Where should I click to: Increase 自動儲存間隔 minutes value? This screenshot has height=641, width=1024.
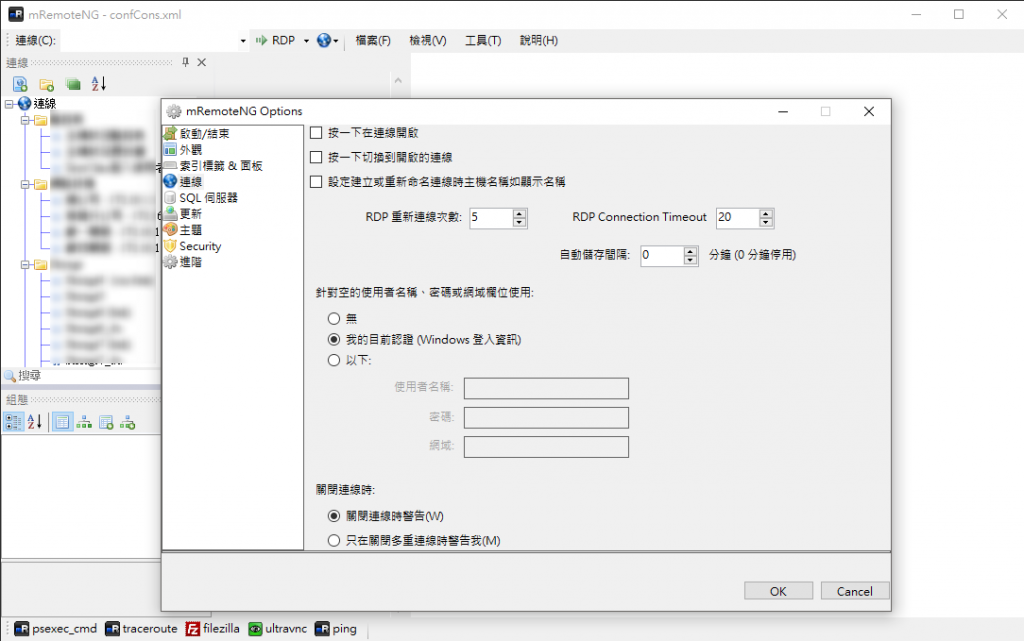pyautogui.click(x=690, y=251)
